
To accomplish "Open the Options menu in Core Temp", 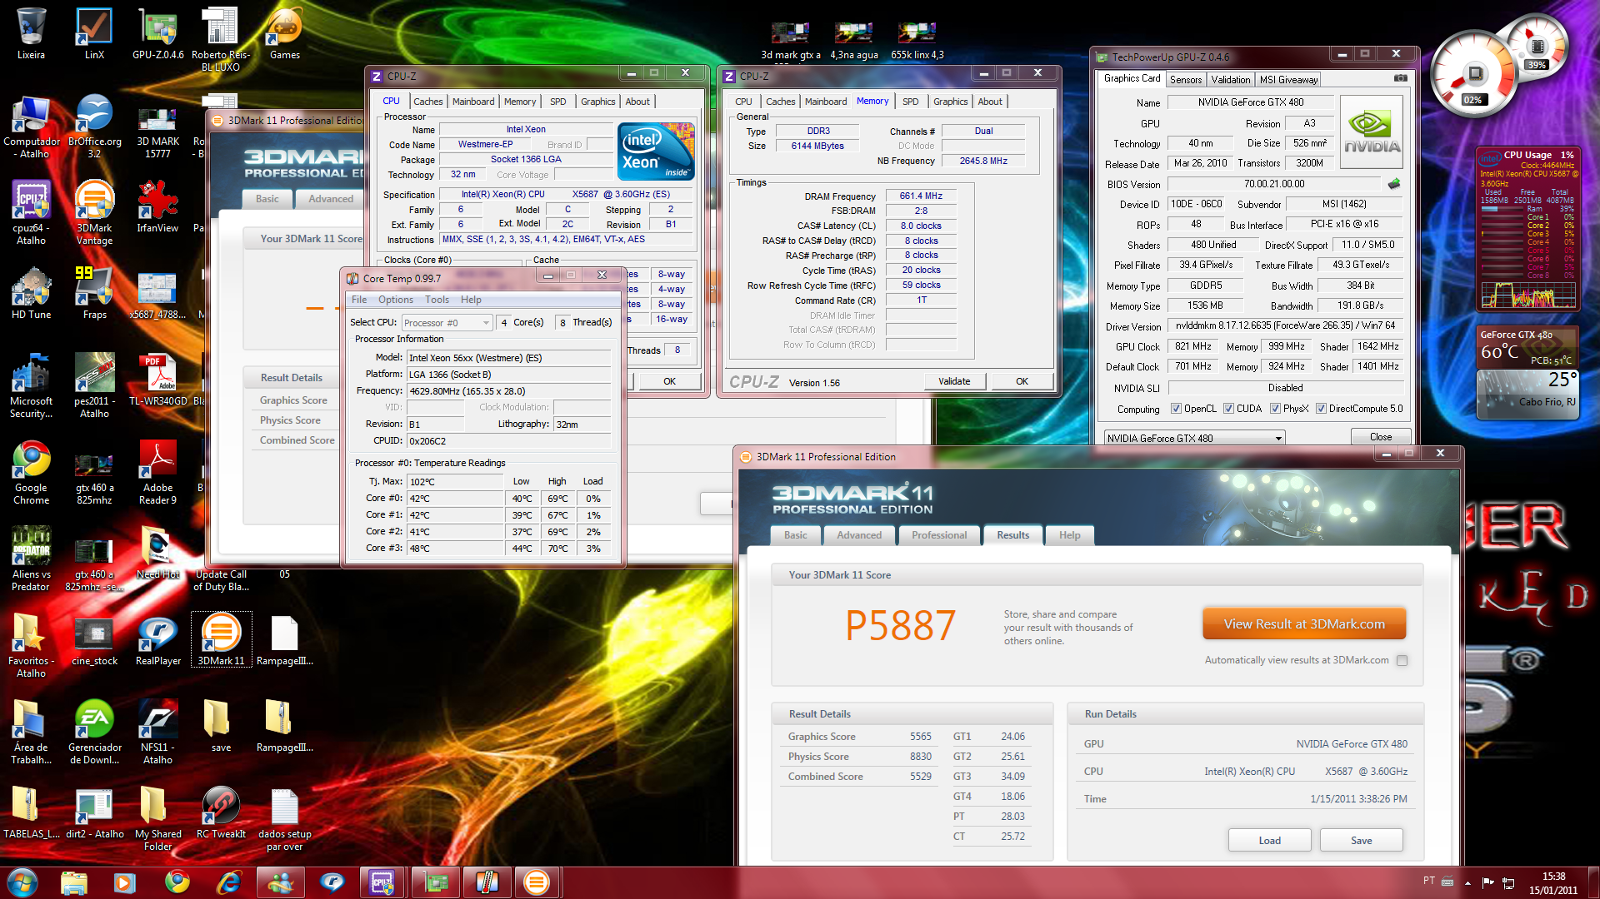I will click(x=395, y=299).
